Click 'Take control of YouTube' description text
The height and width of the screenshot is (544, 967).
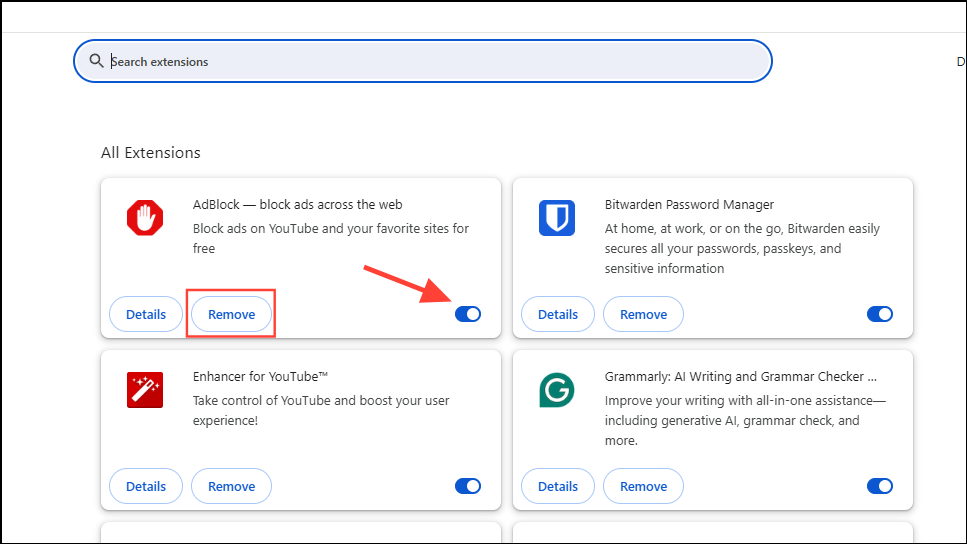pyautogui.click(x=321, y=410)
